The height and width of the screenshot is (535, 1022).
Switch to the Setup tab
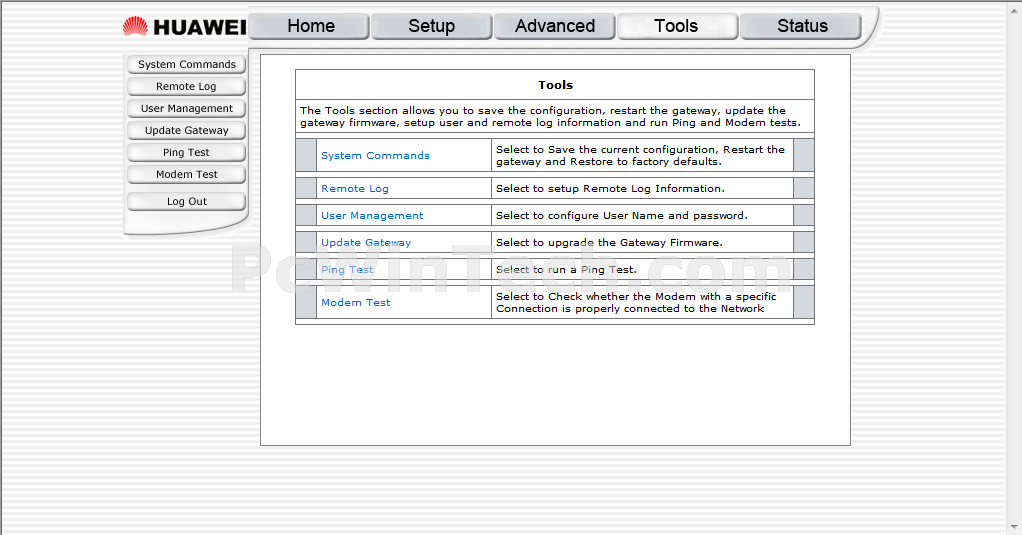tap(431, 27)
